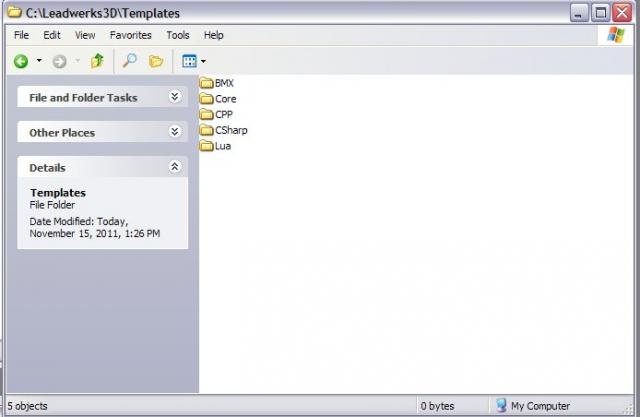Open the Views dropdown arrow
This screenshot has width=640, height=417.
203,61
